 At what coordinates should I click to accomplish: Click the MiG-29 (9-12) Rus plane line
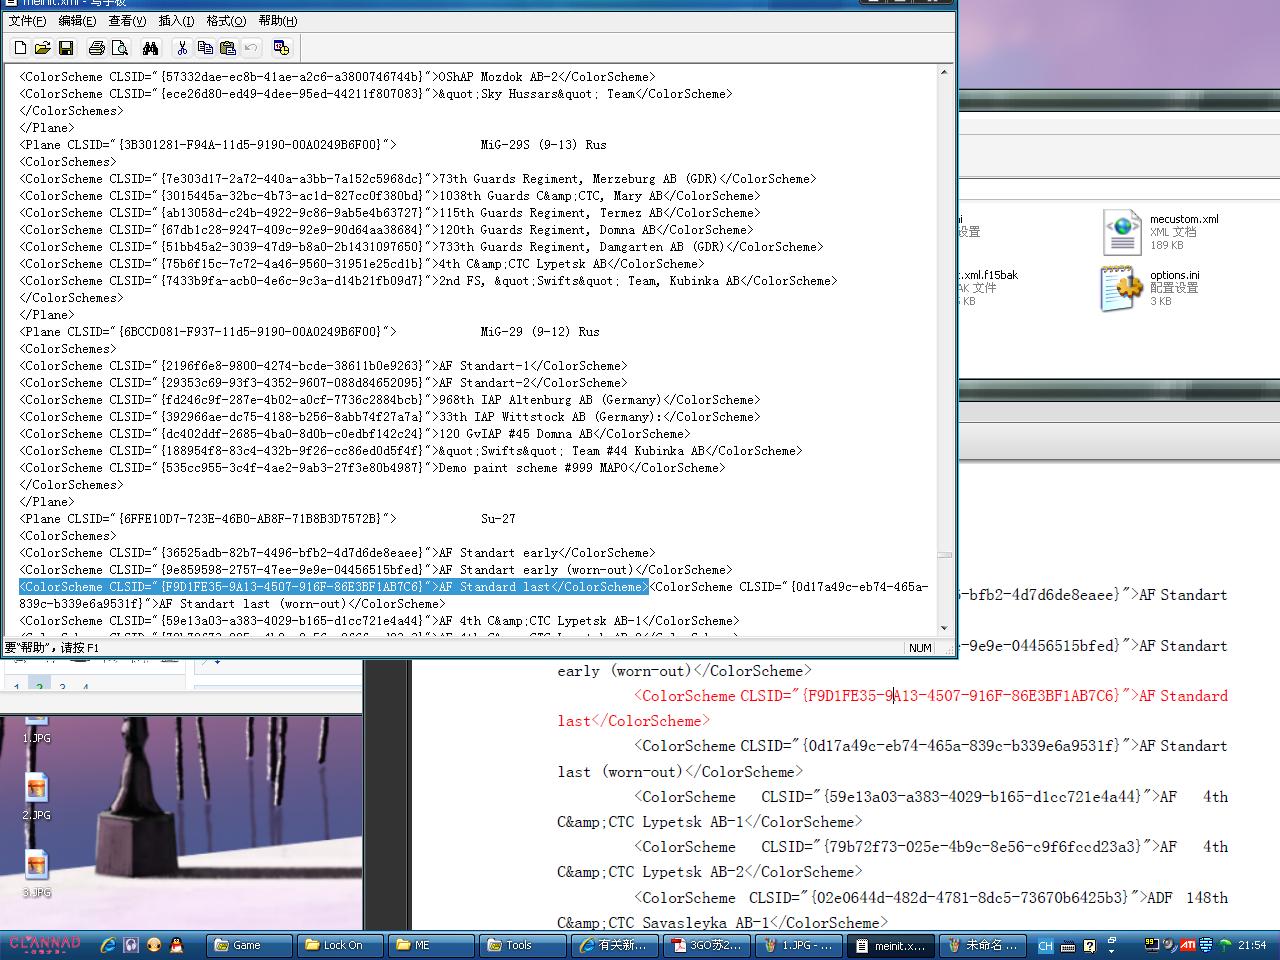(x=310, y=332)
